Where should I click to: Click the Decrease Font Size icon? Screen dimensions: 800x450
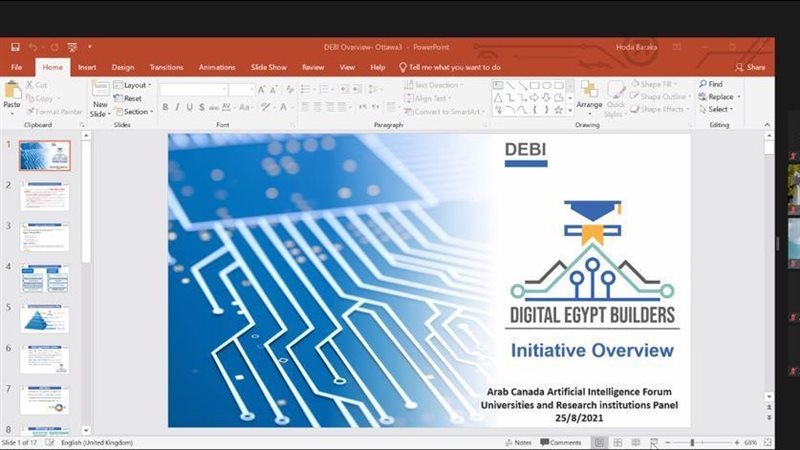[x=273, y=90]
